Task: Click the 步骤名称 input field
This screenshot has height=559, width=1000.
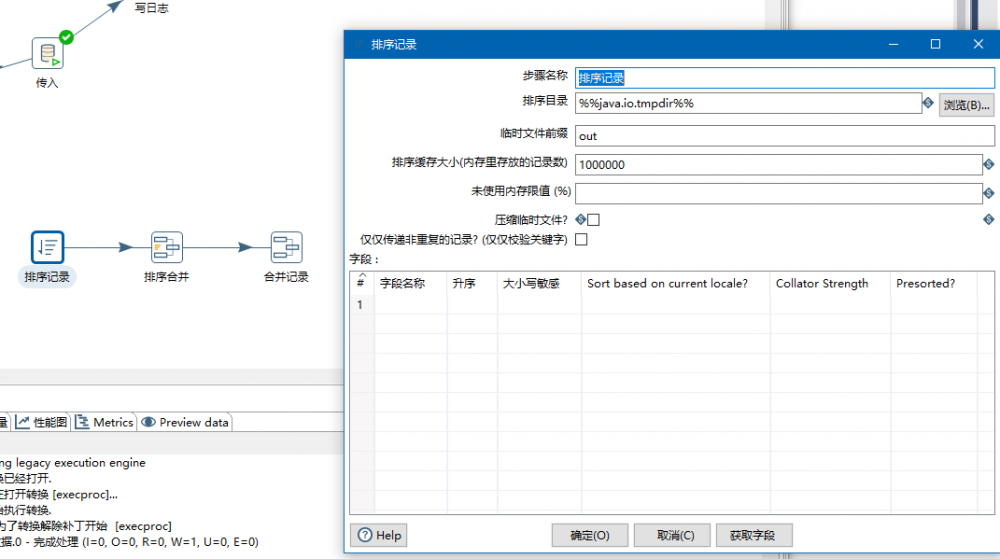Action: [784, 78]
